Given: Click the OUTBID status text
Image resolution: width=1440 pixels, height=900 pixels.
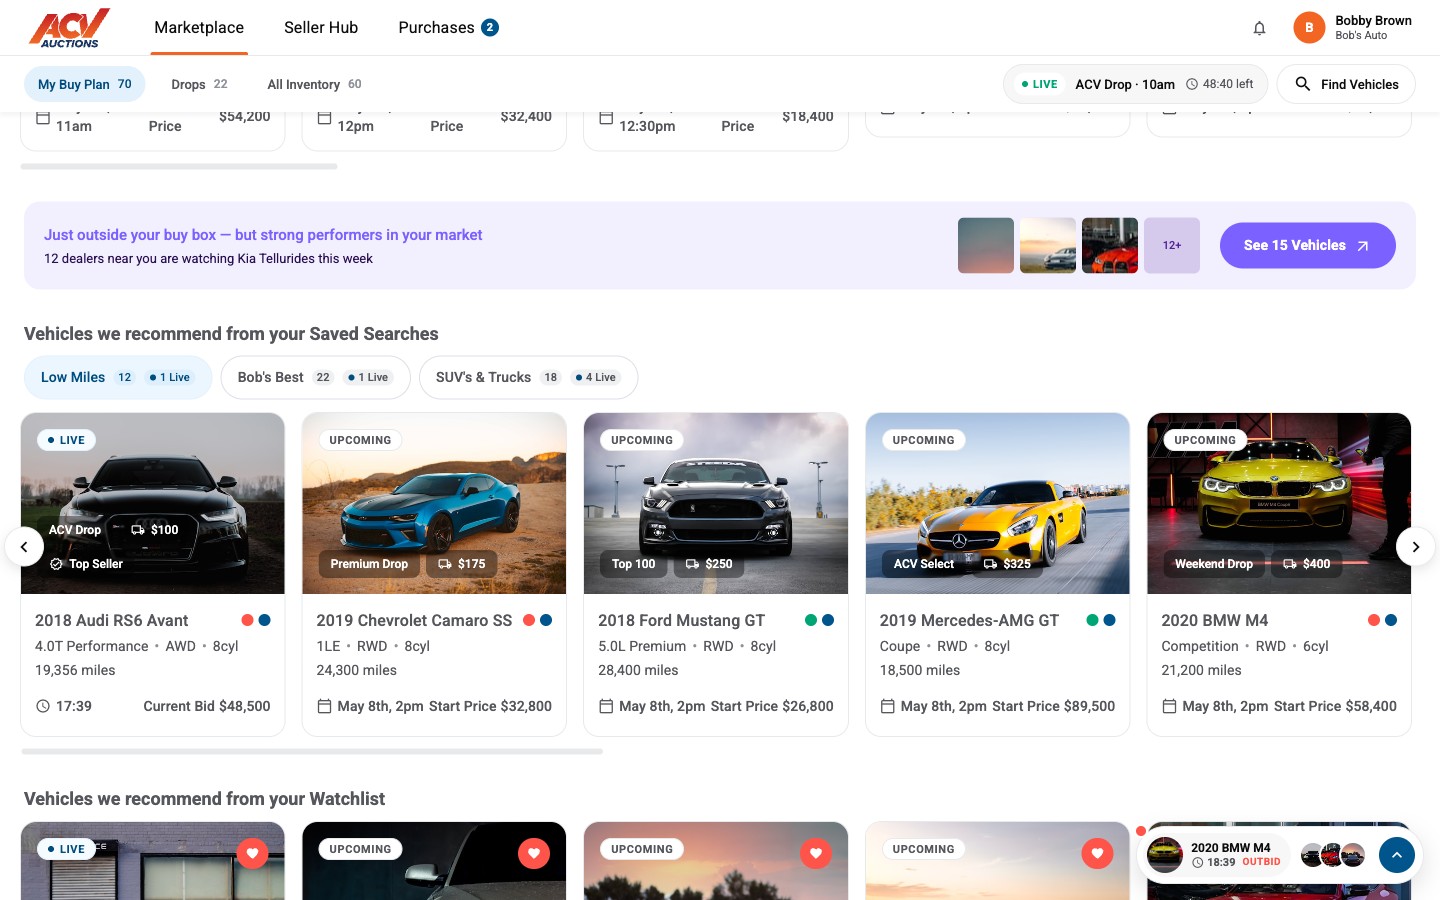Looking at the screenshot, I should pyautogui.click(x=1261, y=862).
